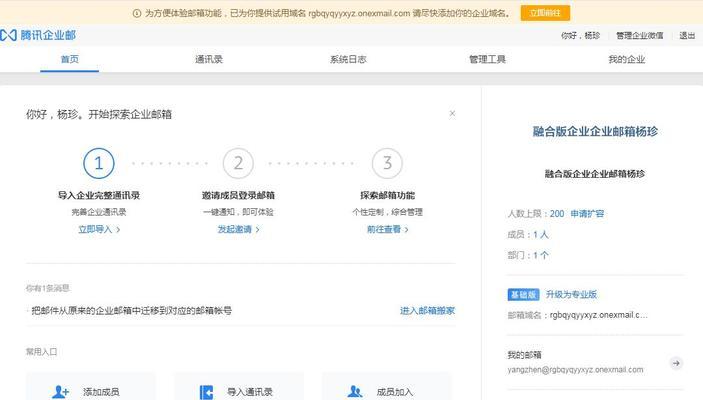Open the 首页 tab
Screen dimensions: 703x400
point(69,59)
